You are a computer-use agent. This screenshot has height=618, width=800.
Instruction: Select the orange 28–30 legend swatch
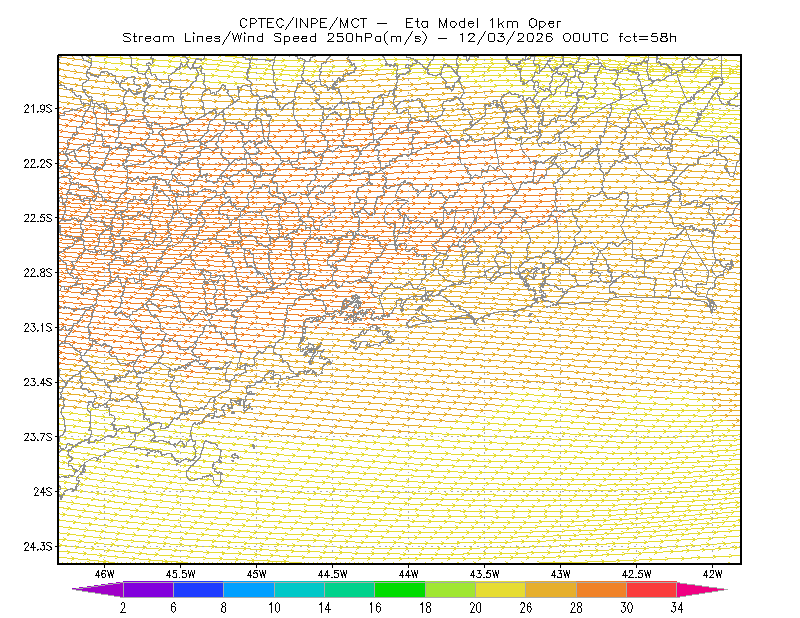602,589
